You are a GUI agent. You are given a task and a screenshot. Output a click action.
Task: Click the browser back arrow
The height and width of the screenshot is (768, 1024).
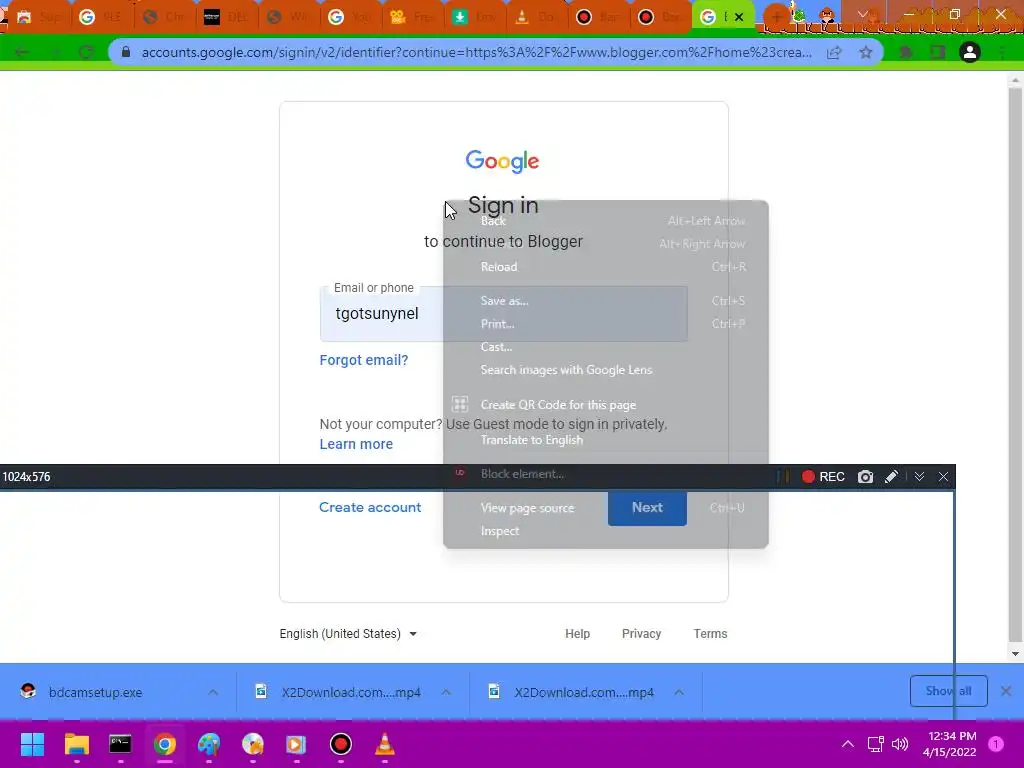[x=22, y=52]
